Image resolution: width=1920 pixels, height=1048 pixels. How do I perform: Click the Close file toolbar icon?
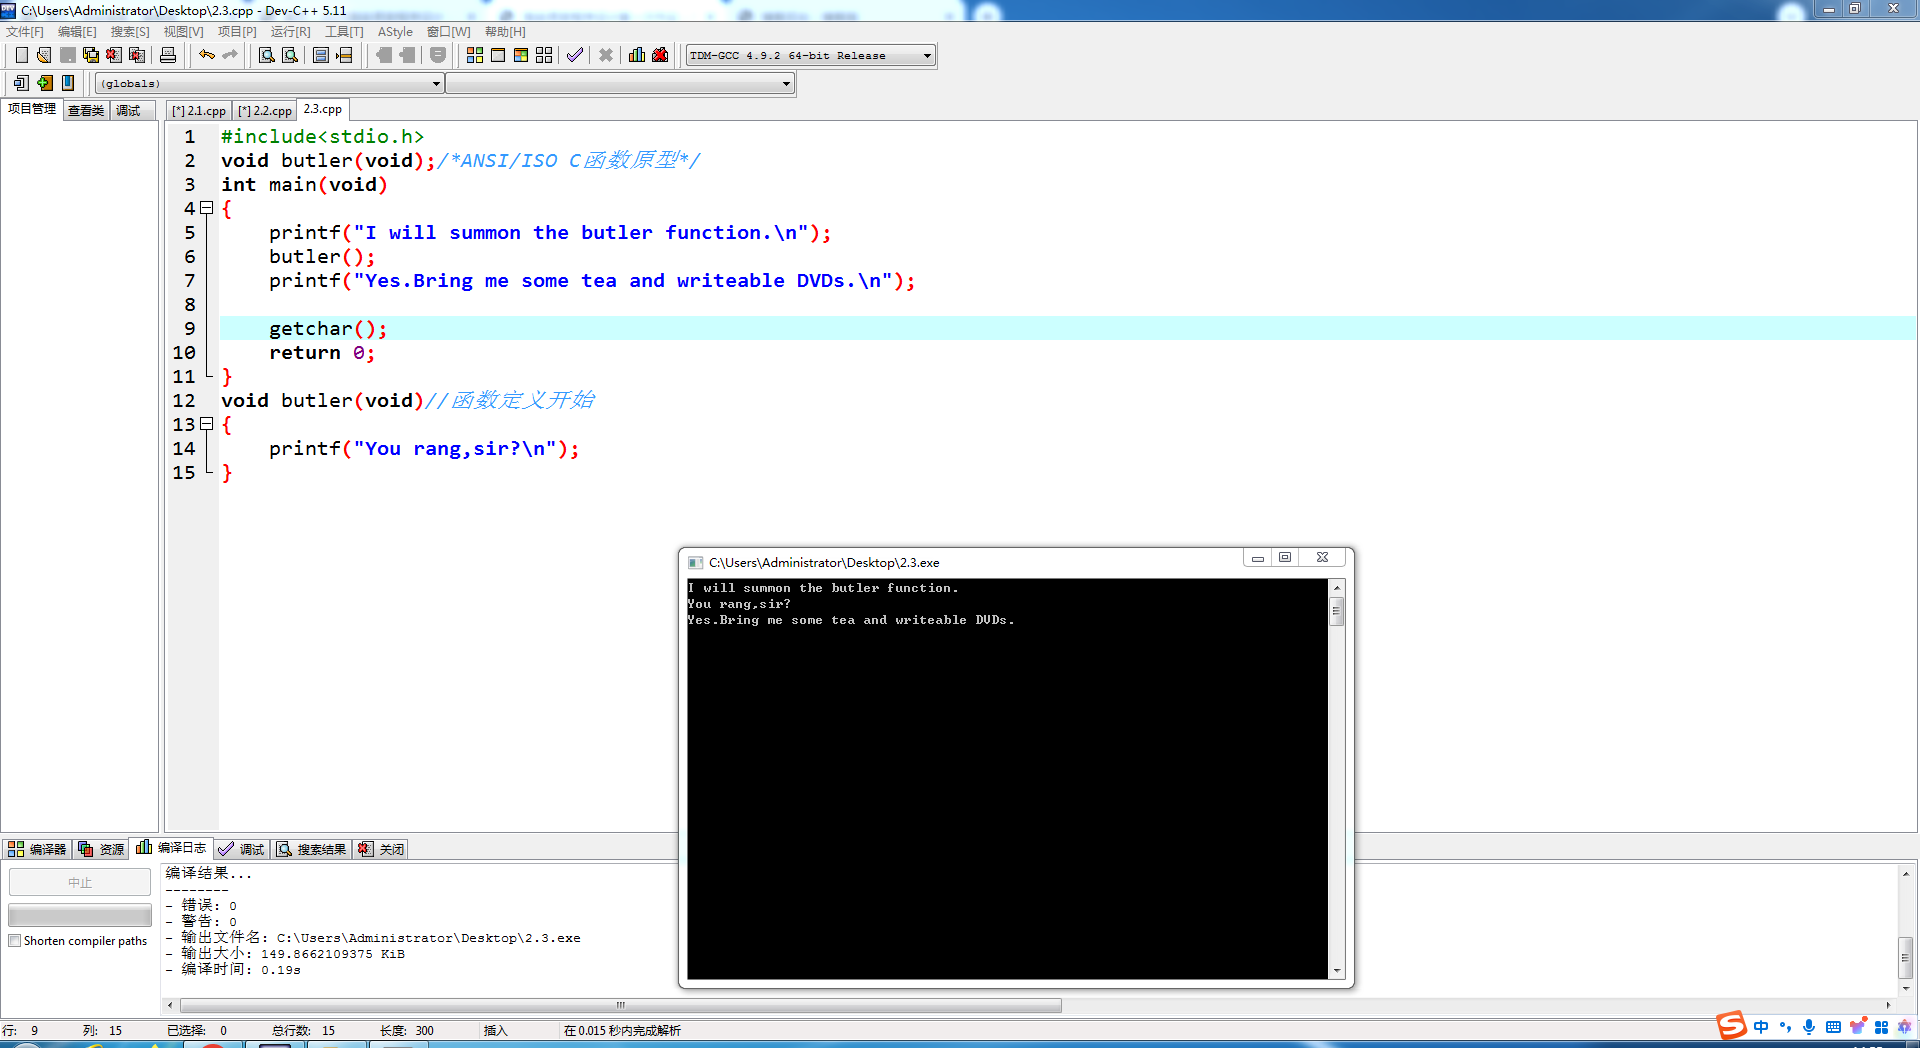pos(114,55)
